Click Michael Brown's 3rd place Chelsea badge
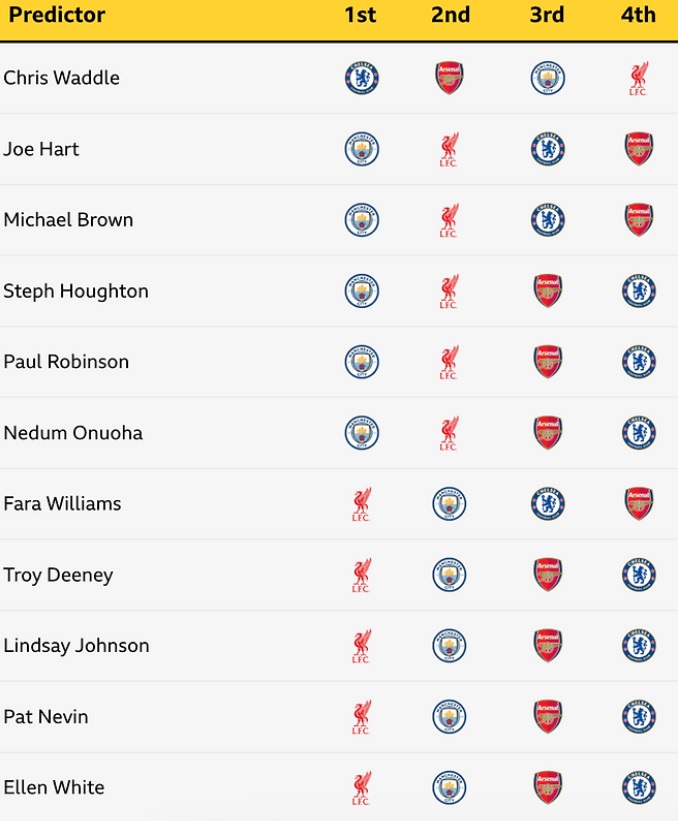The height and width of the screenshot is (821, 678). (x=547, y=220)
